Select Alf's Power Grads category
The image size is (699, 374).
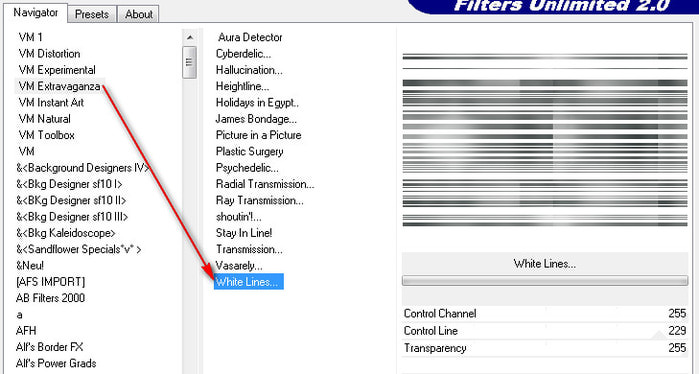pyautogui.click(x=56, y=363)
